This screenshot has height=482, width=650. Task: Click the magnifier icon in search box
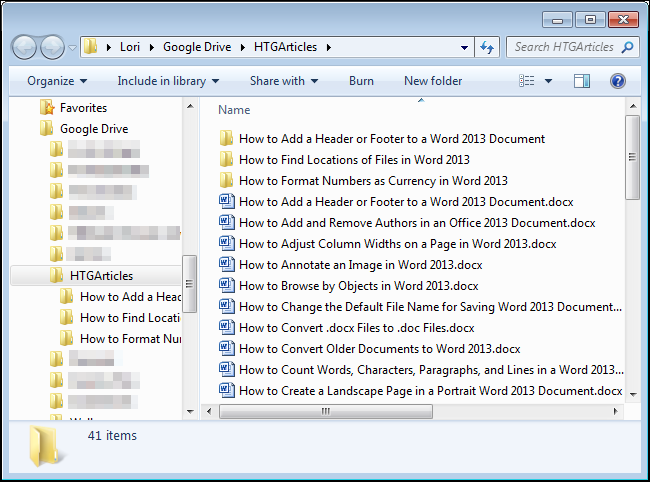point(627,47)
